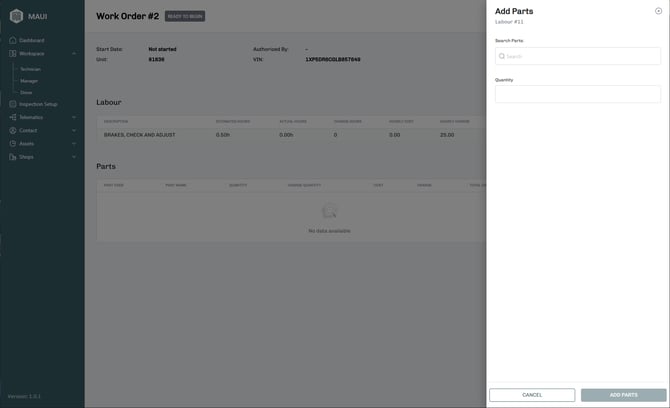Click the Inspection Setup icon
Viewport: 670px width, 408px height.
(13, 104)
